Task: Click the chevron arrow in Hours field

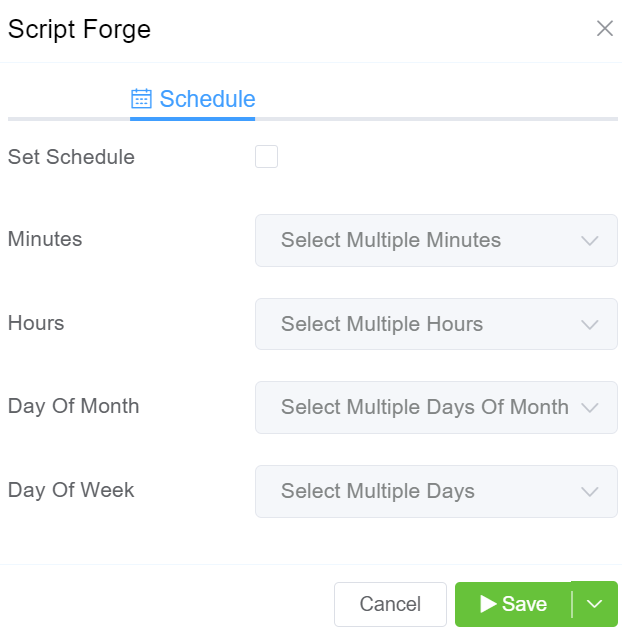Action: point(590,325)
